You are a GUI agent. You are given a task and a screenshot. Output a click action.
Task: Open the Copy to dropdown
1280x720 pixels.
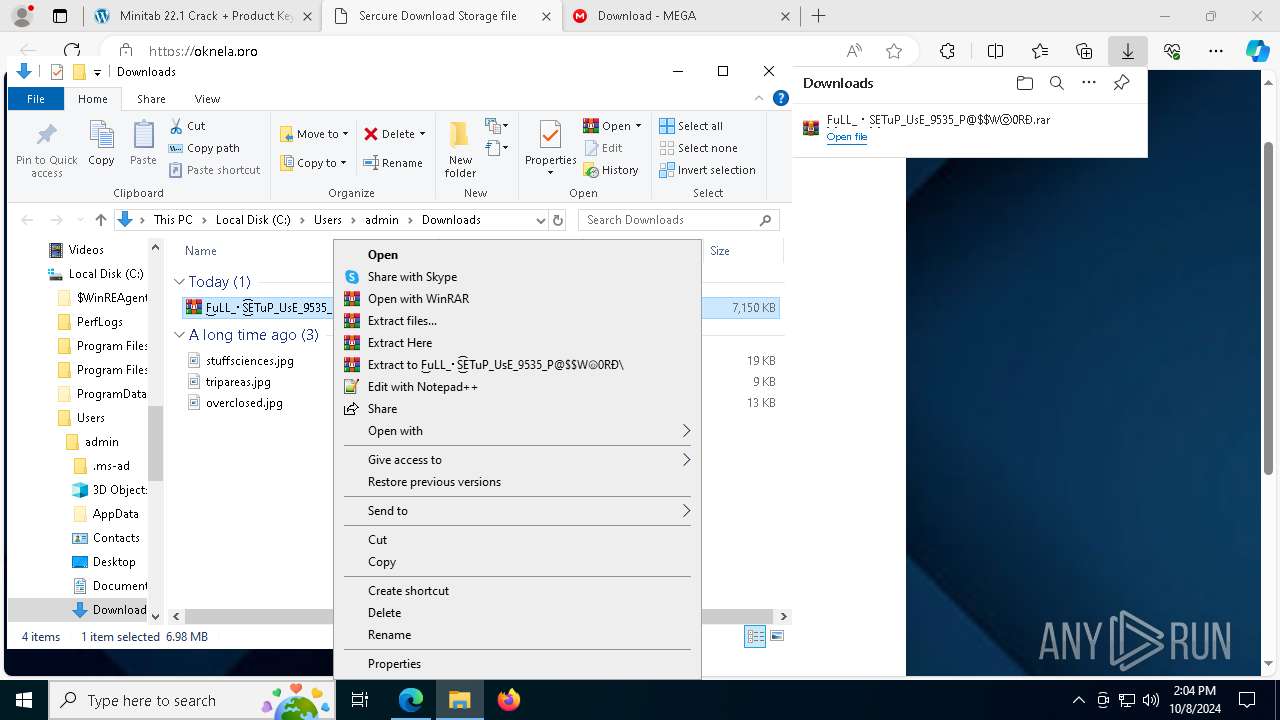tap(313, 163)
